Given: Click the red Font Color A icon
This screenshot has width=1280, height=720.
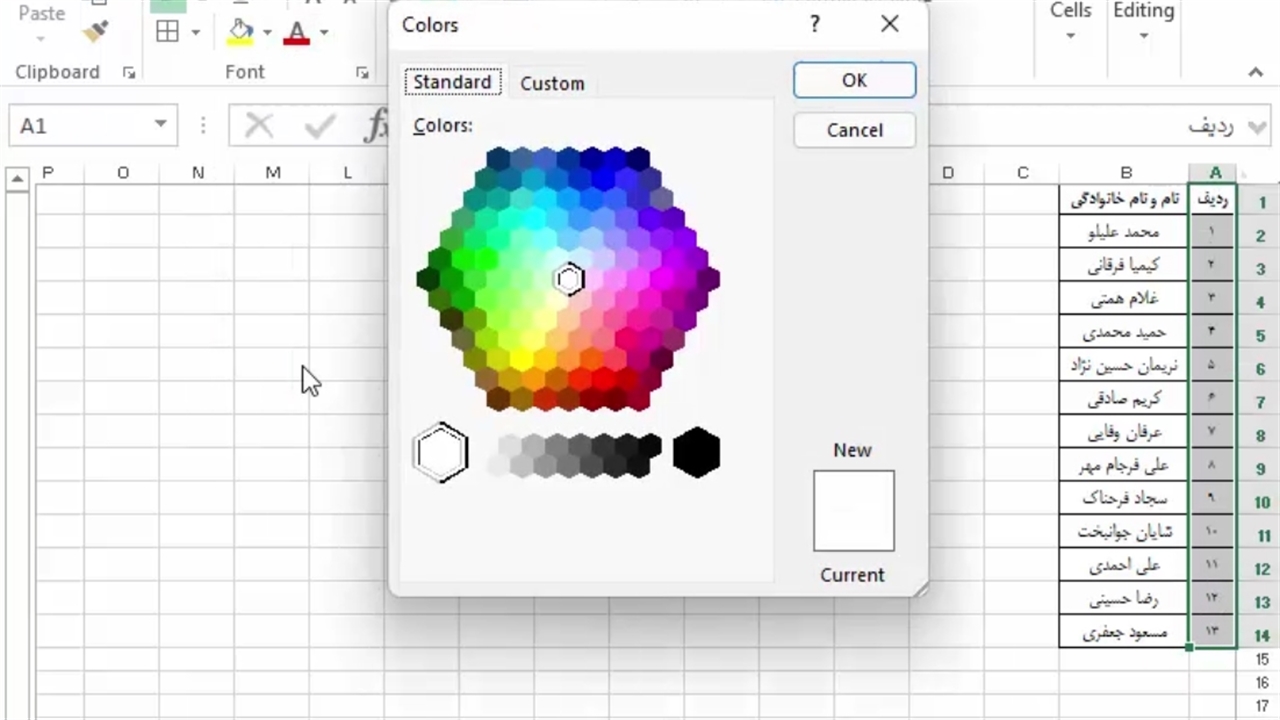Looking at the screenshot, I should pos(296,32).
